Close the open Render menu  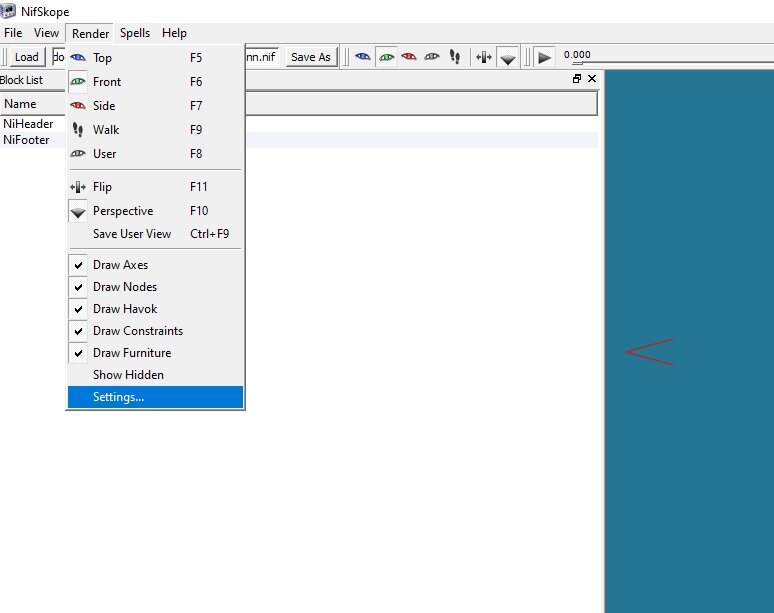pyautogui.click(x=90, y=34)
